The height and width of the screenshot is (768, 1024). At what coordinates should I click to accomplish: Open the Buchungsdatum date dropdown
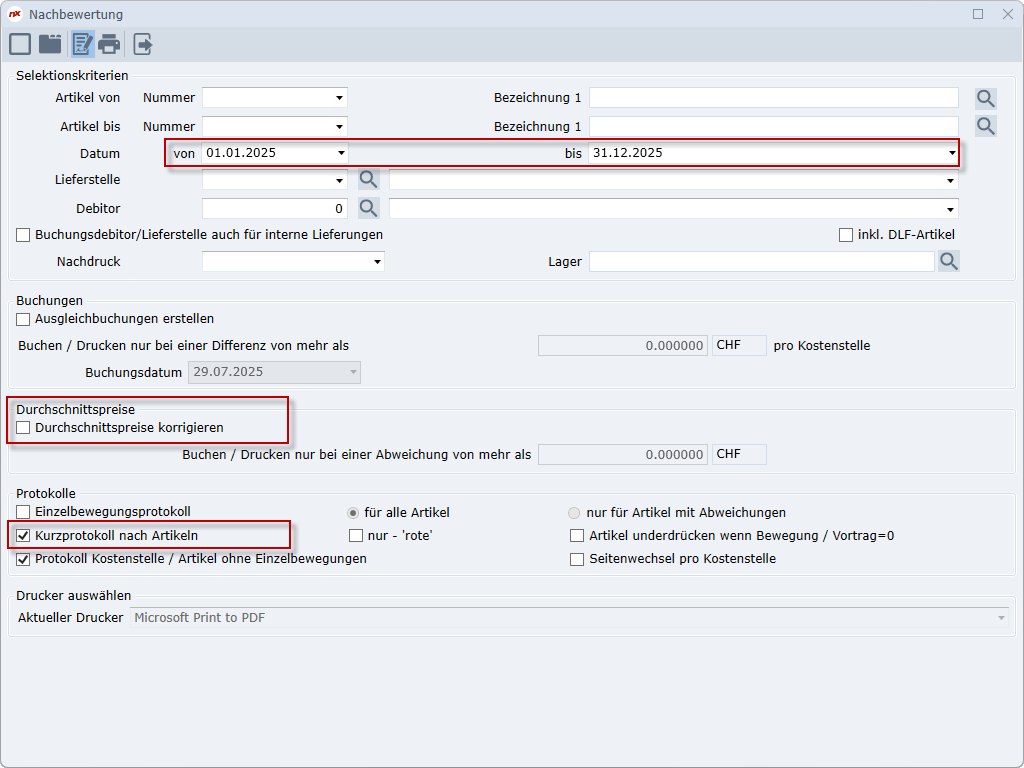pyautogui.click(x=353, y=372)
